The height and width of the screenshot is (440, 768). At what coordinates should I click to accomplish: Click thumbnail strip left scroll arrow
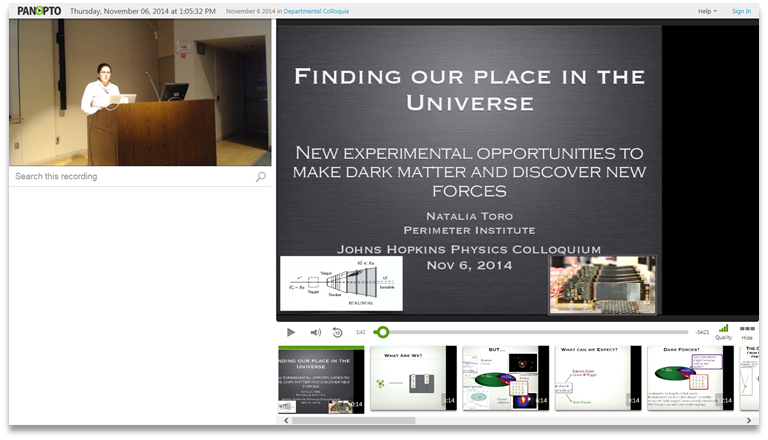click(x=286, y=420)
